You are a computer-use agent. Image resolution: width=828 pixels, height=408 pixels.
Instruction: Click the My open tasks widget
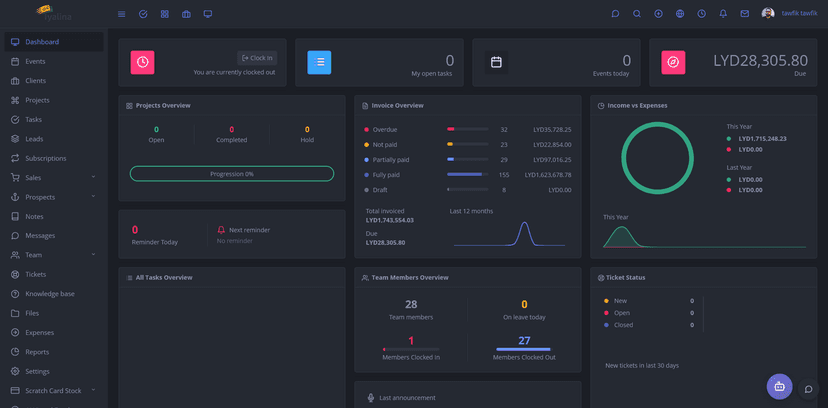(379, 62)
